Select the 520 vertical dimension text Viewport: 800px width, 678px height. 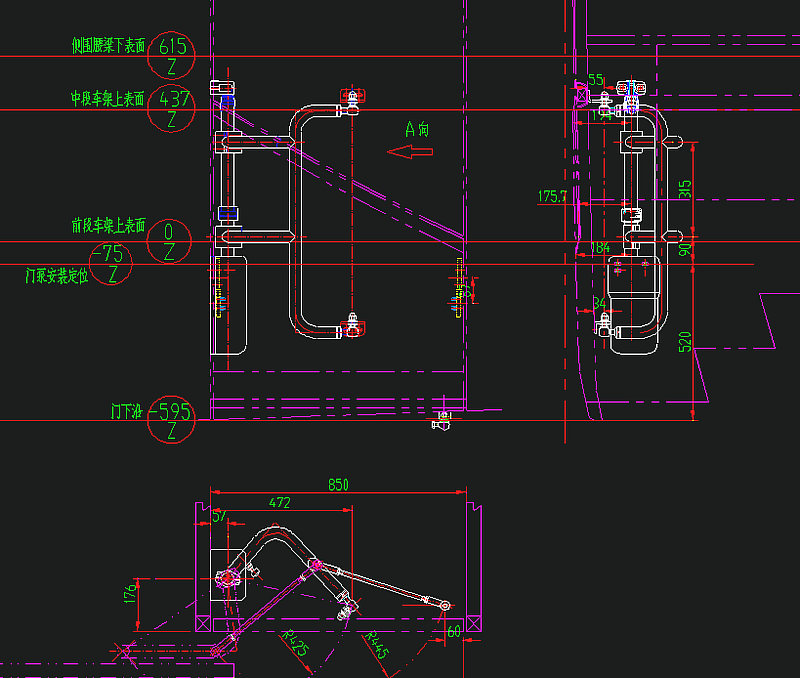685,342
